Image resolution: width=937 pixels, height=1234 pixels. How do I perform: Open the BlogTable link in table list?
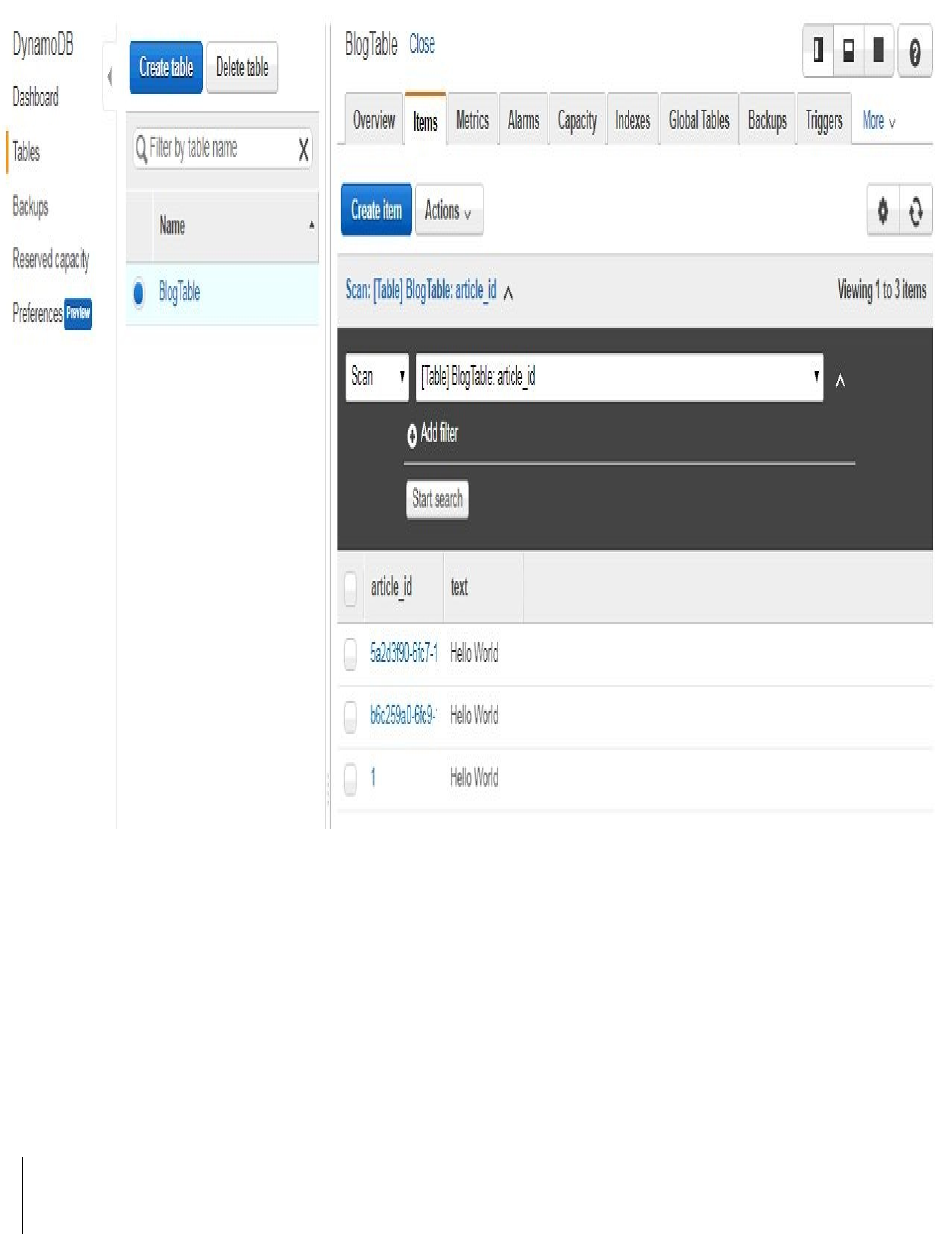(x=179, y=294)
